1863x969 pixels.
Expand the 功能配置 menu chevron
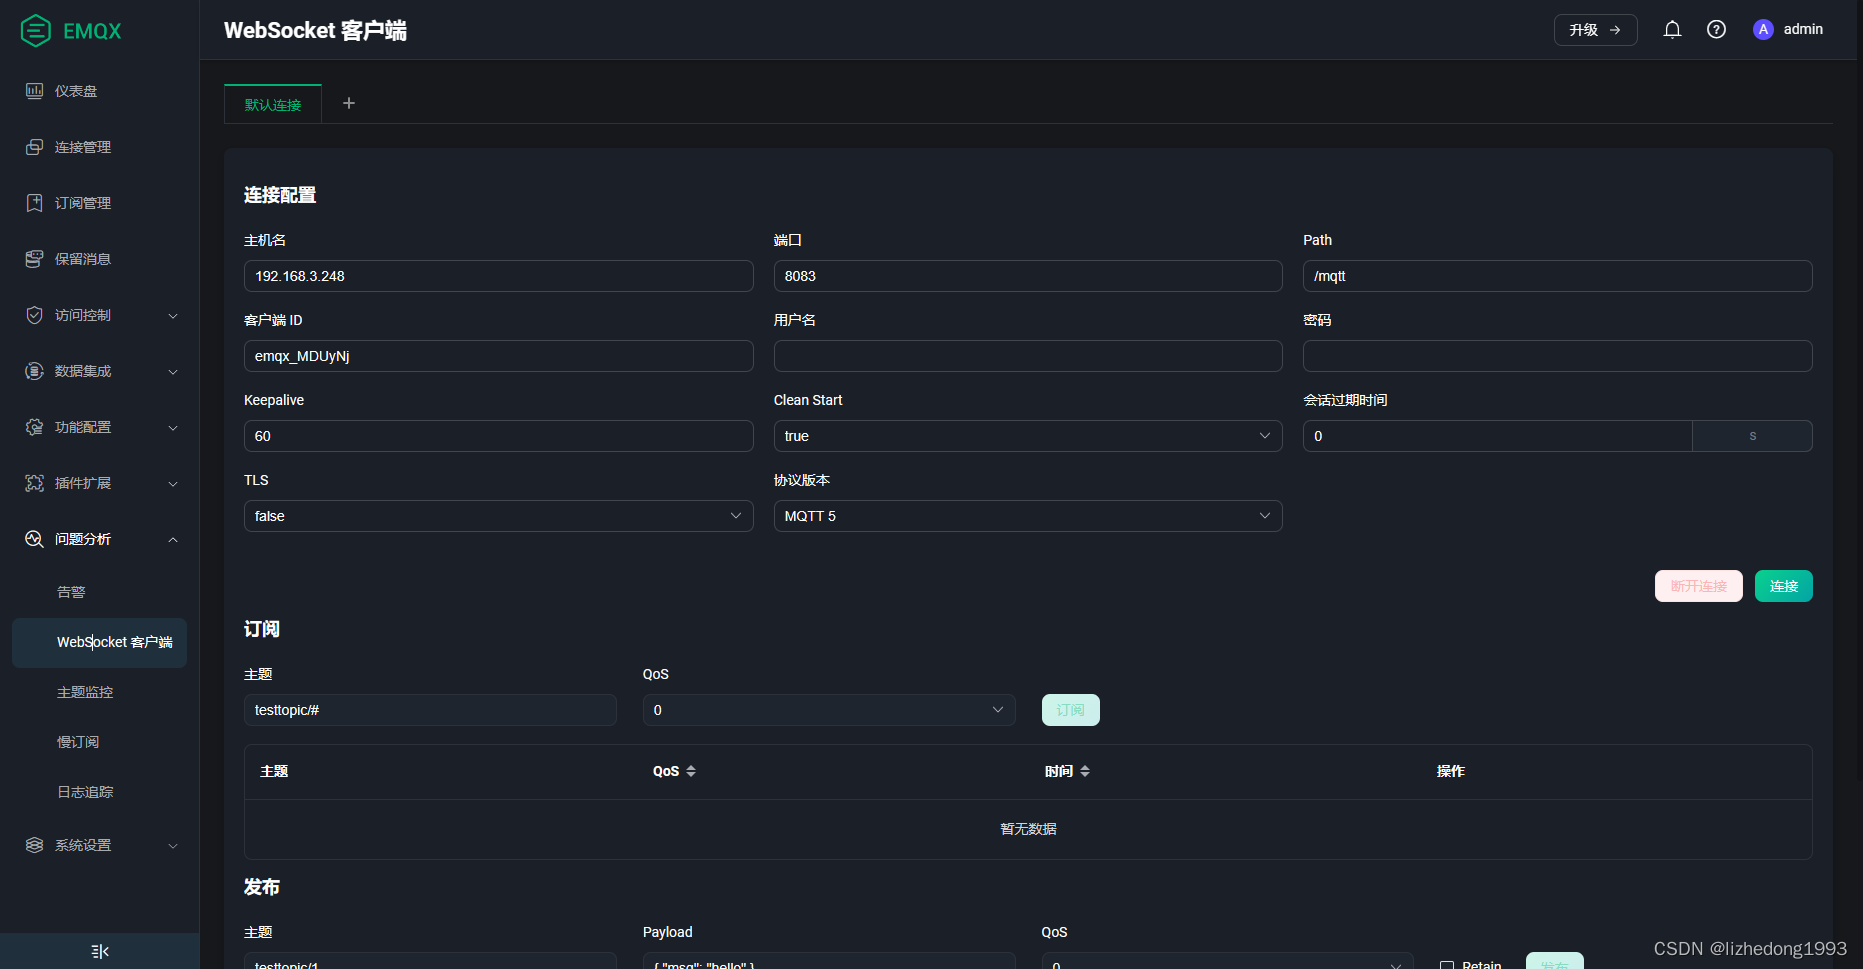(x=173, y=428)
